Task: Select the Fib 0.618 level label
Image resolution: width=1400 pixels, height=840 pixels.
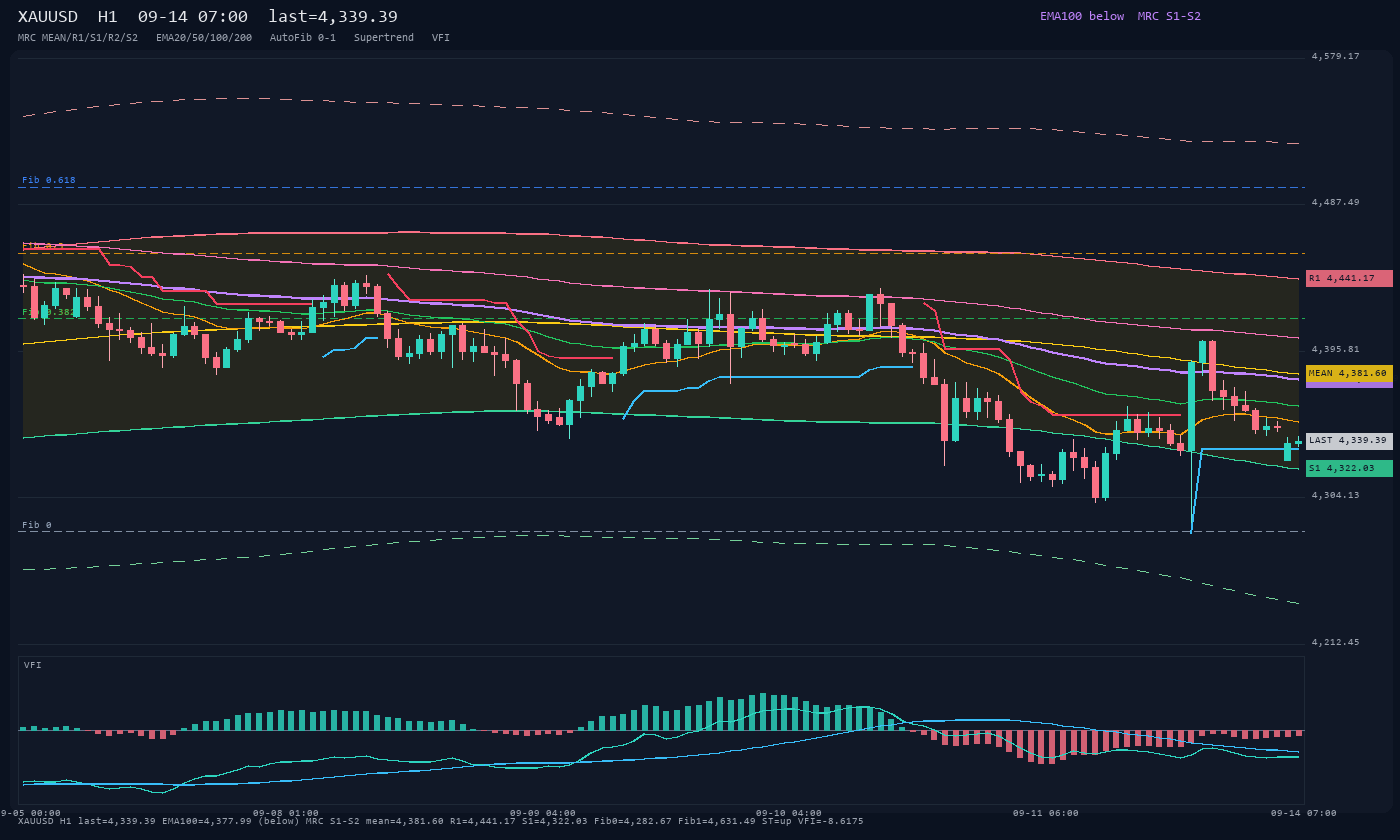Action: click(49, 180)
